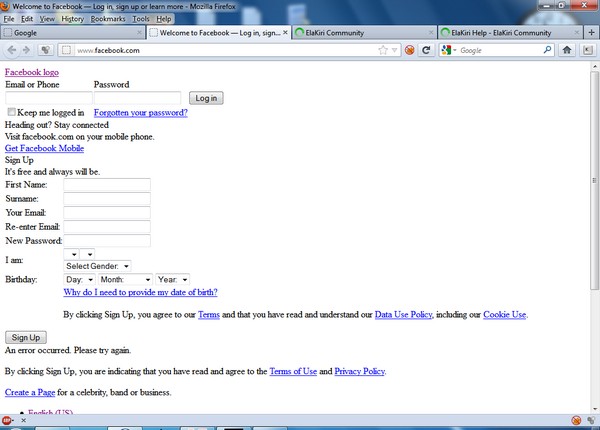Click the Sign Up button
Screen dimensions: 600x430
tap(26, 337)
